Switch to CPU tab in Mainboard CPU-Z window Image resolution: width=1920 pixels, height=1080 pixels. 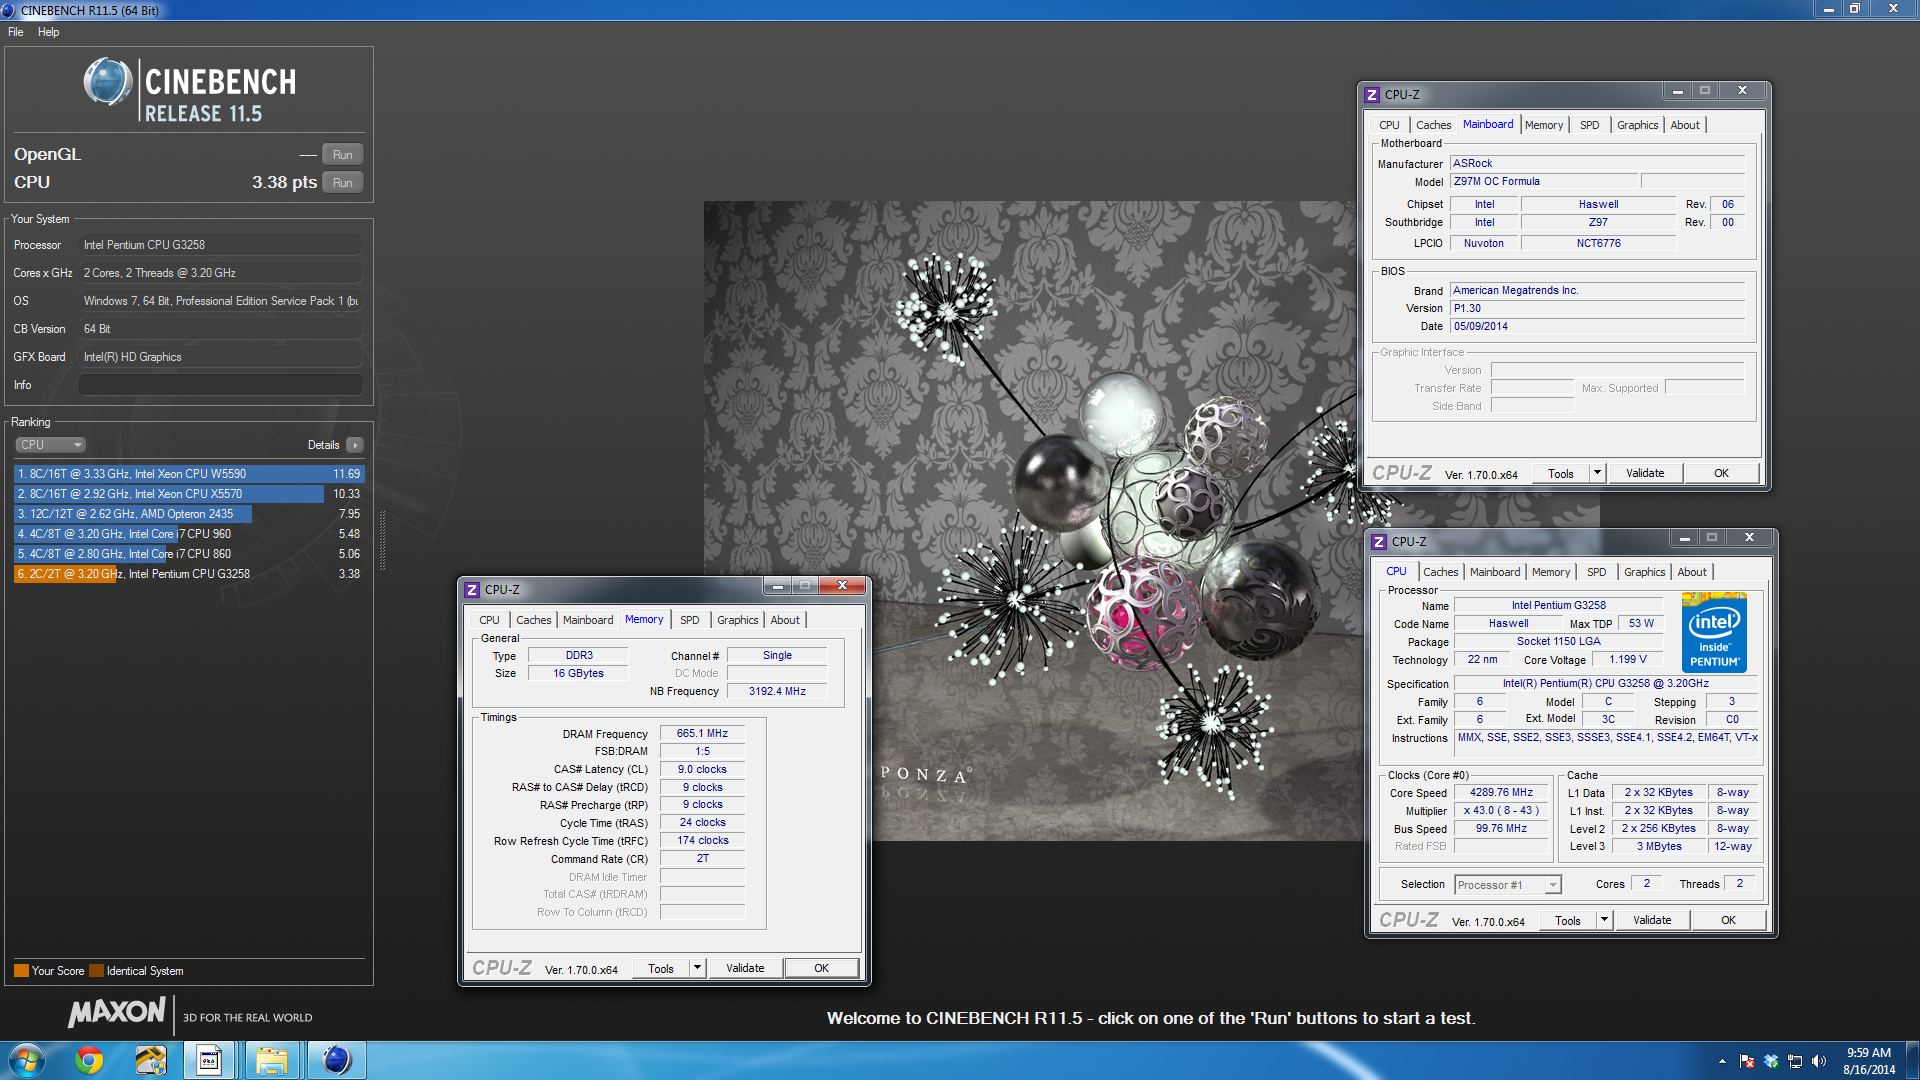pos(1389,125)
